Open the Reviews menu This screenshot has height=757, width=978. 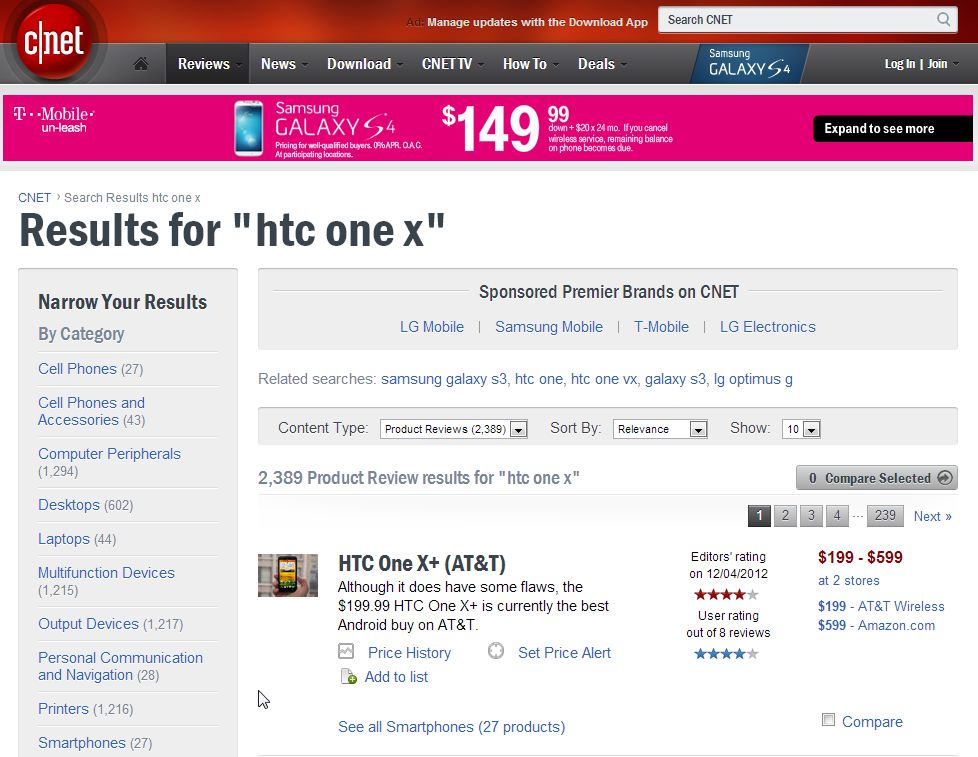click(207, 64)
